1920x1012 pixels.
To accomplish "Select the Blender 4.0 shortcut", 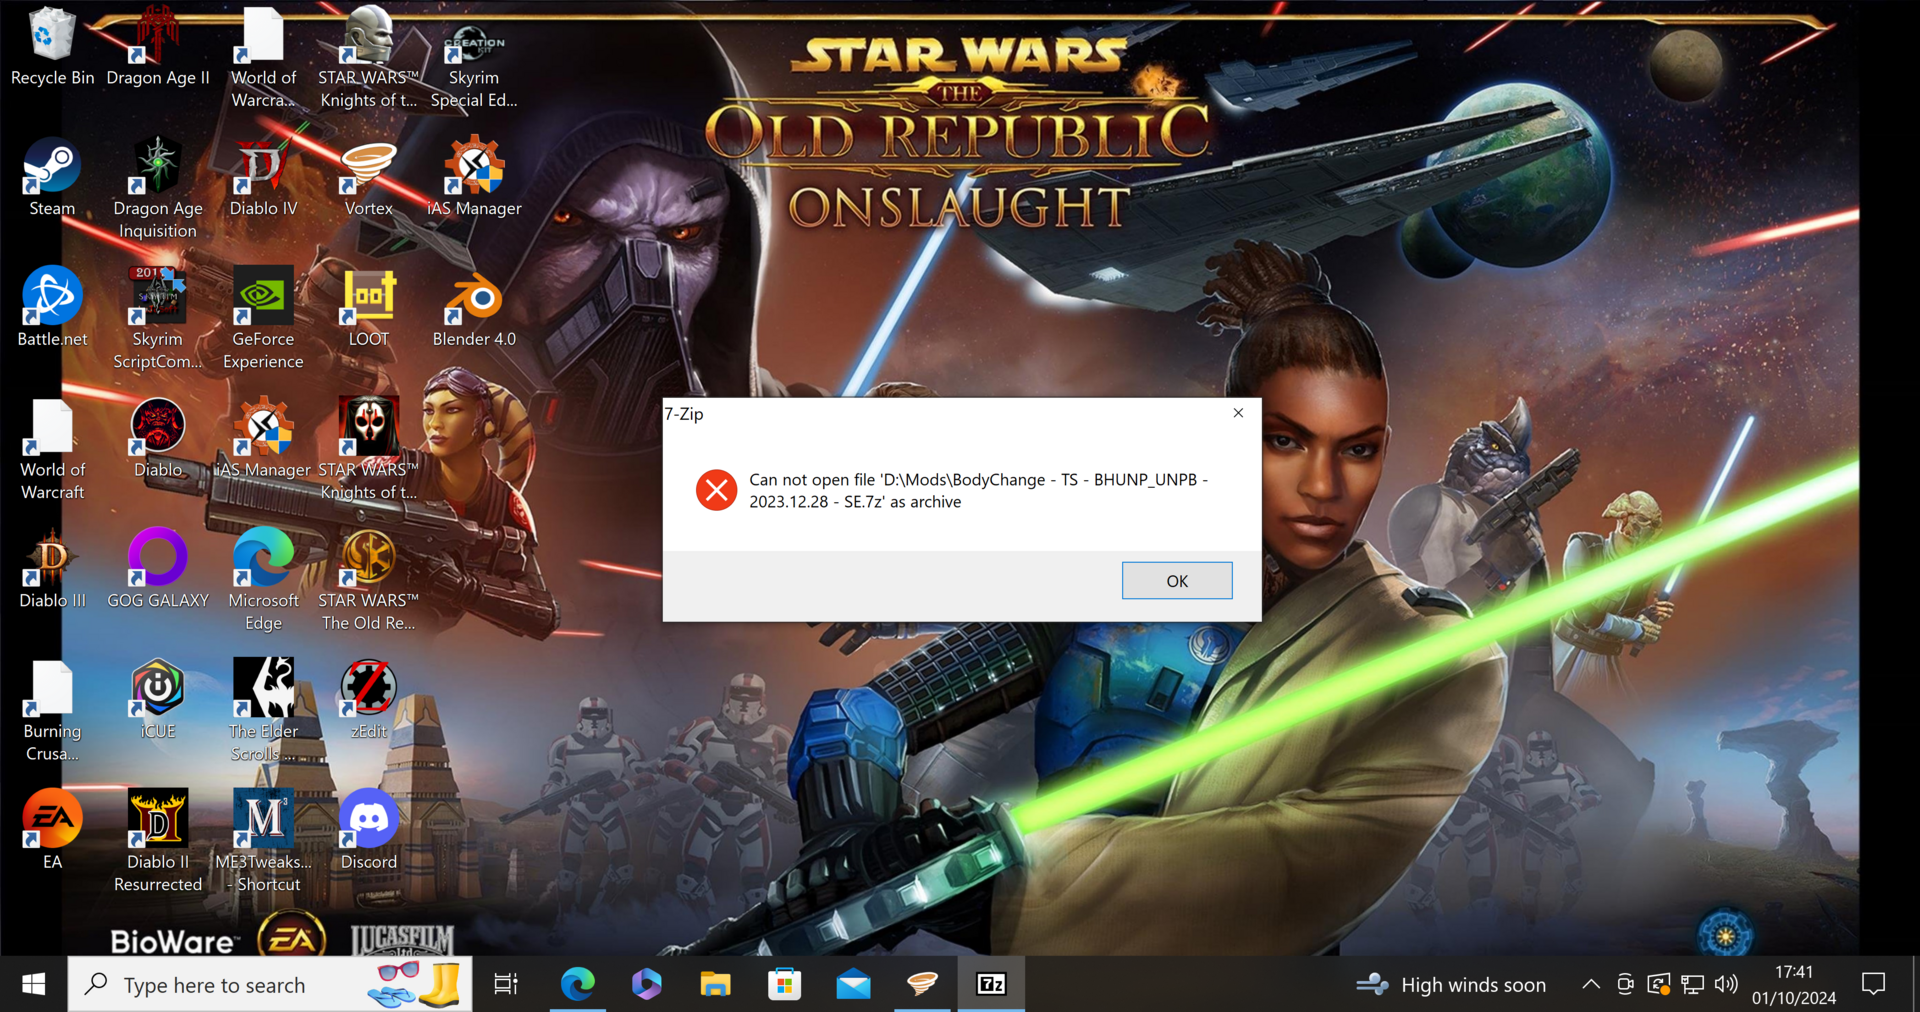I will click(474, 308).
